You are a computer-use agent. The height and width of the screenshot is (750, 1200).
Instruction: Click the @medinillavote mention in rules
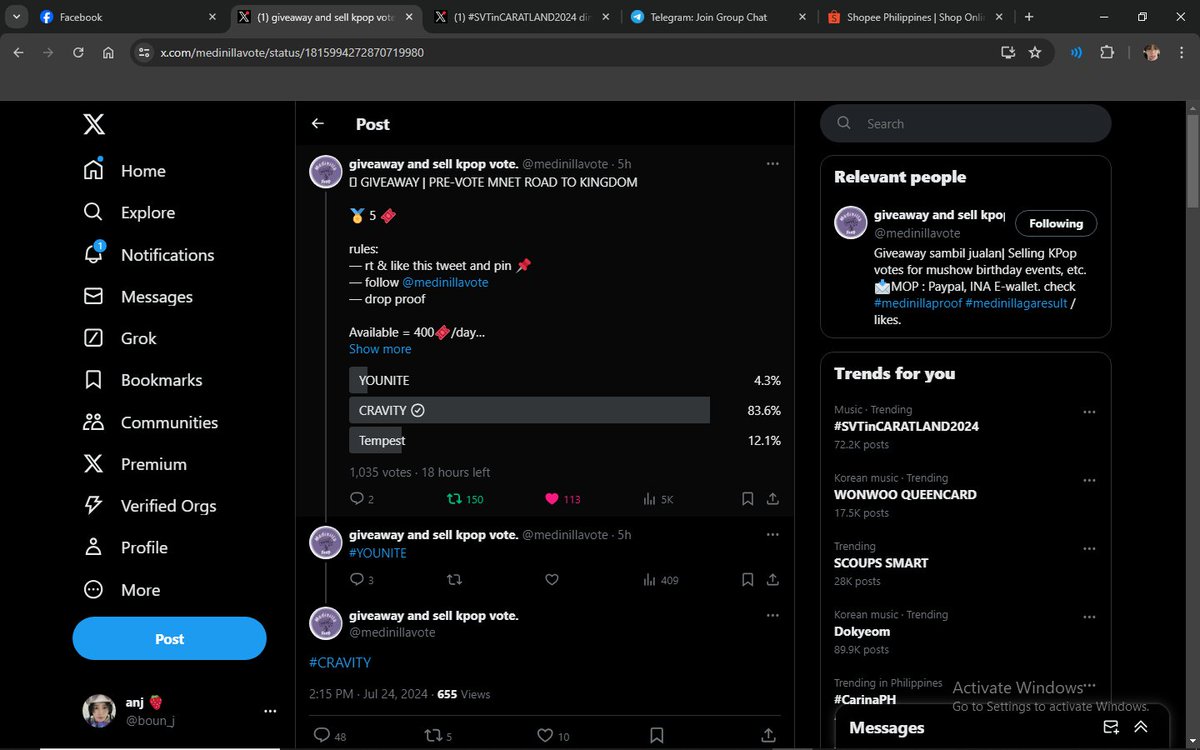click(445, 282)
